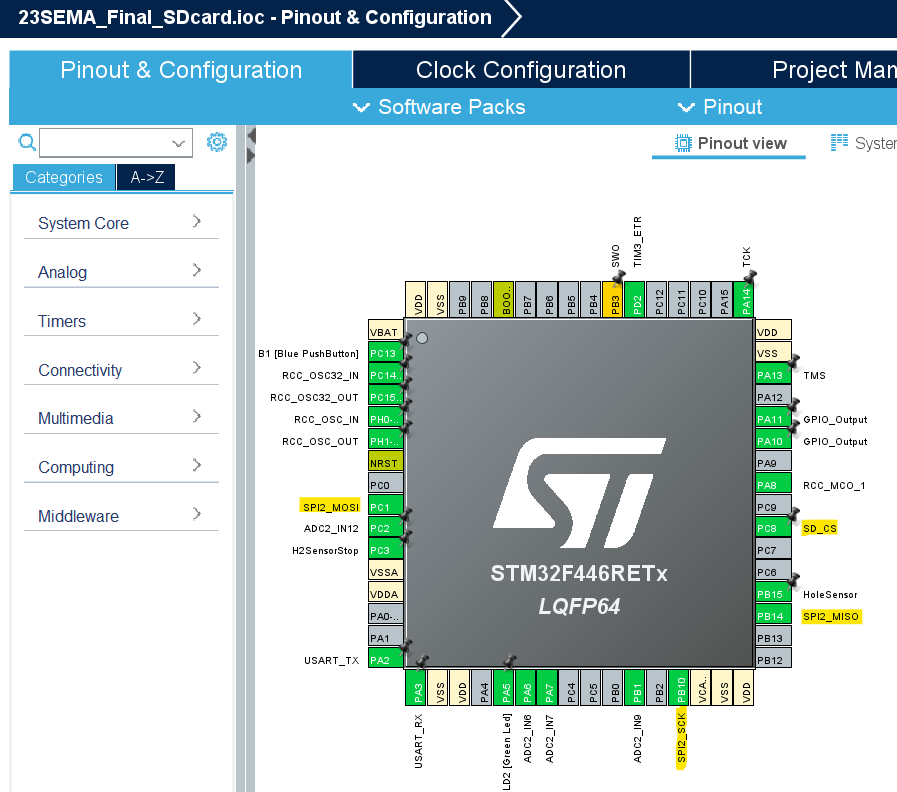Viewport: 897px width, 792px height.
Task: Select pin PA2 USART_TX
Action: tap(386, 660)
